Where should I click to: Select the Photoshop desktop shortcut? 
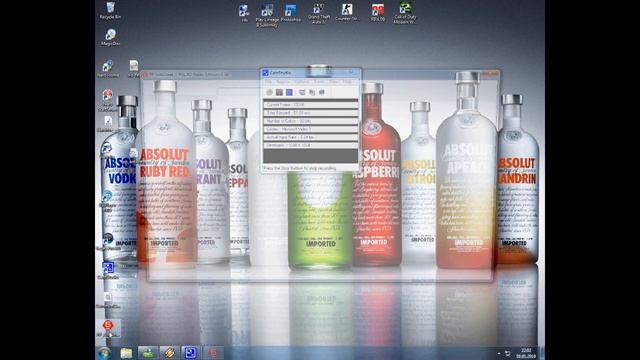[291, 13]
